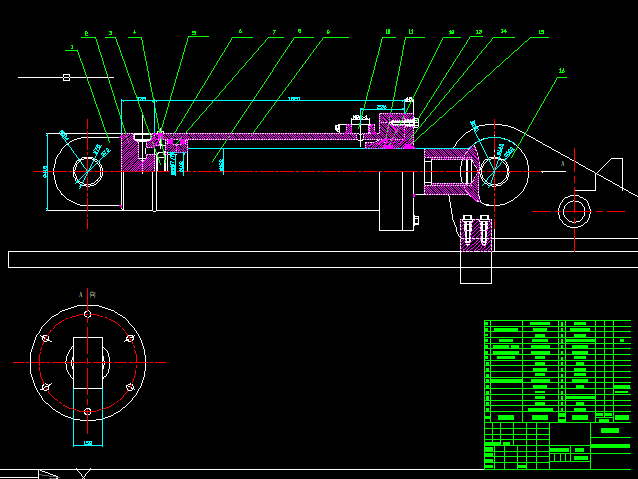Pick the top bolt hole on the flange view
The height and width of the screenshot is (479, 638).
click(x=87, y=314)
